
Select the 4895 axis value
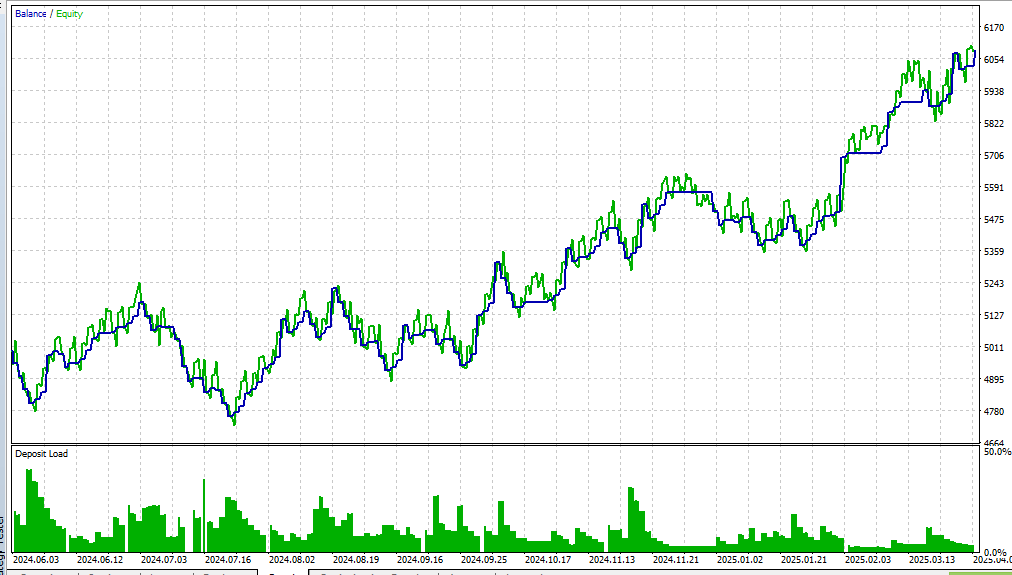994,379
